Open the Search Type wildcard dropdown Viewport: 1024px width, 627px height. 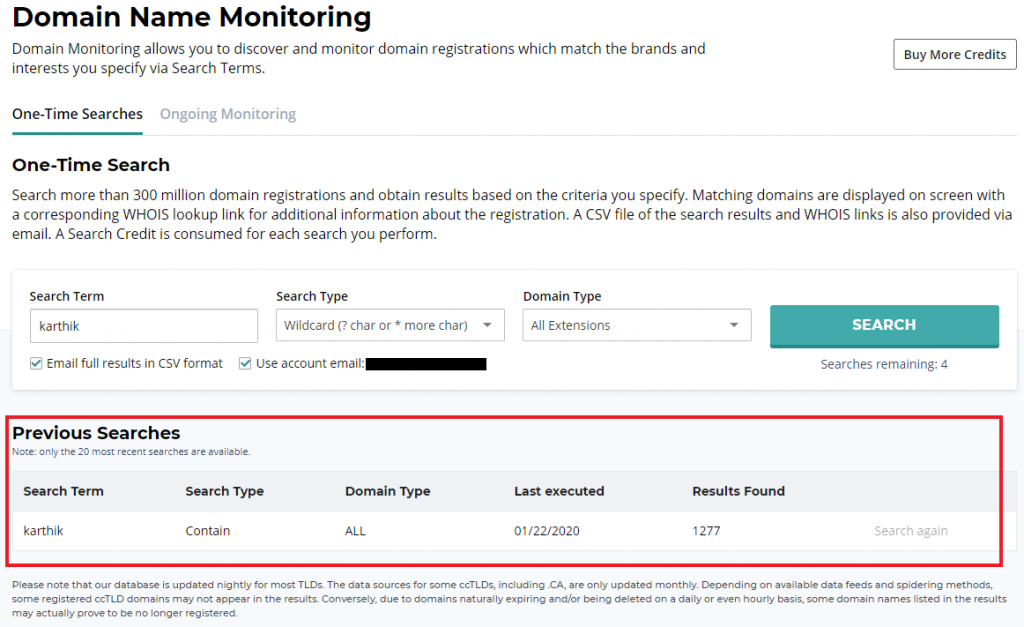pos(390,325)
